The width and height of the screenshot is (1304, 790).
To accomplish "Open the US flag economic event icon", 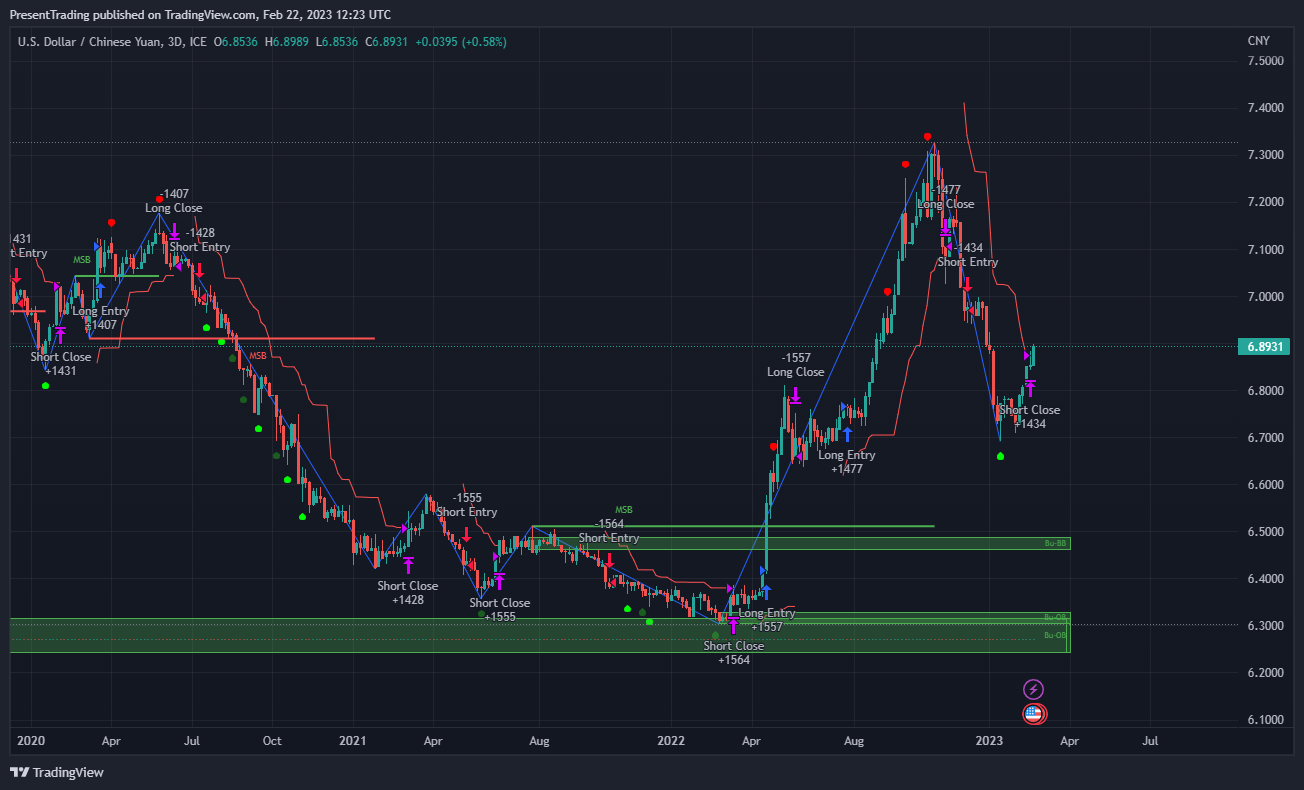I will point(1034,714).
